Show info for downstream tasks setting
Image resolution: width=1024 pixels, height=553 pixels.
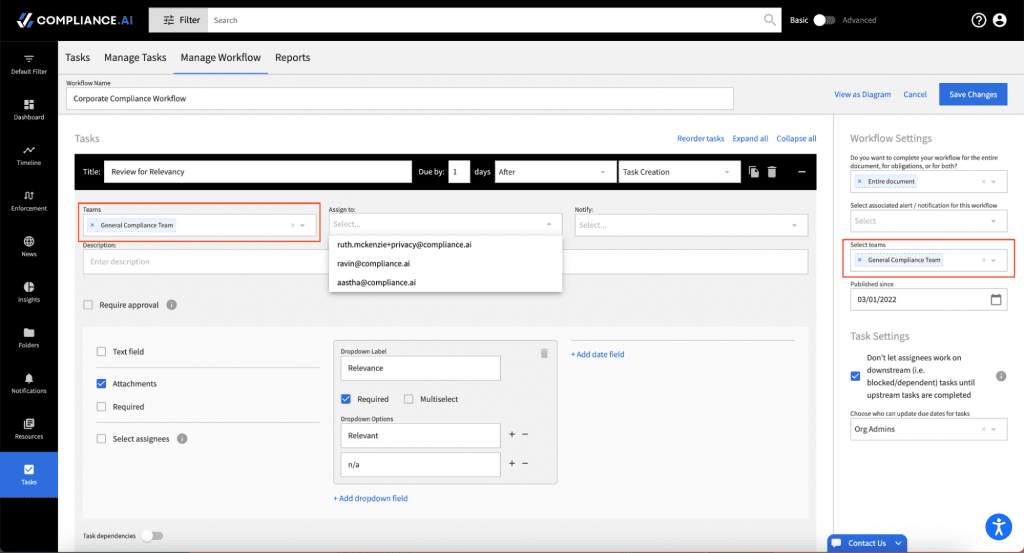(1000, 376)
